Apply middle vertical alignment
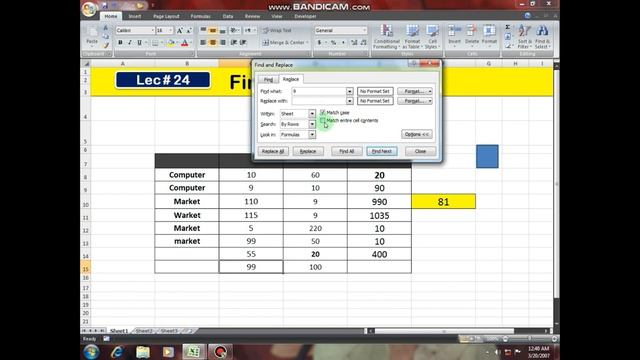The image size is (640, 360). click(213, 31)
